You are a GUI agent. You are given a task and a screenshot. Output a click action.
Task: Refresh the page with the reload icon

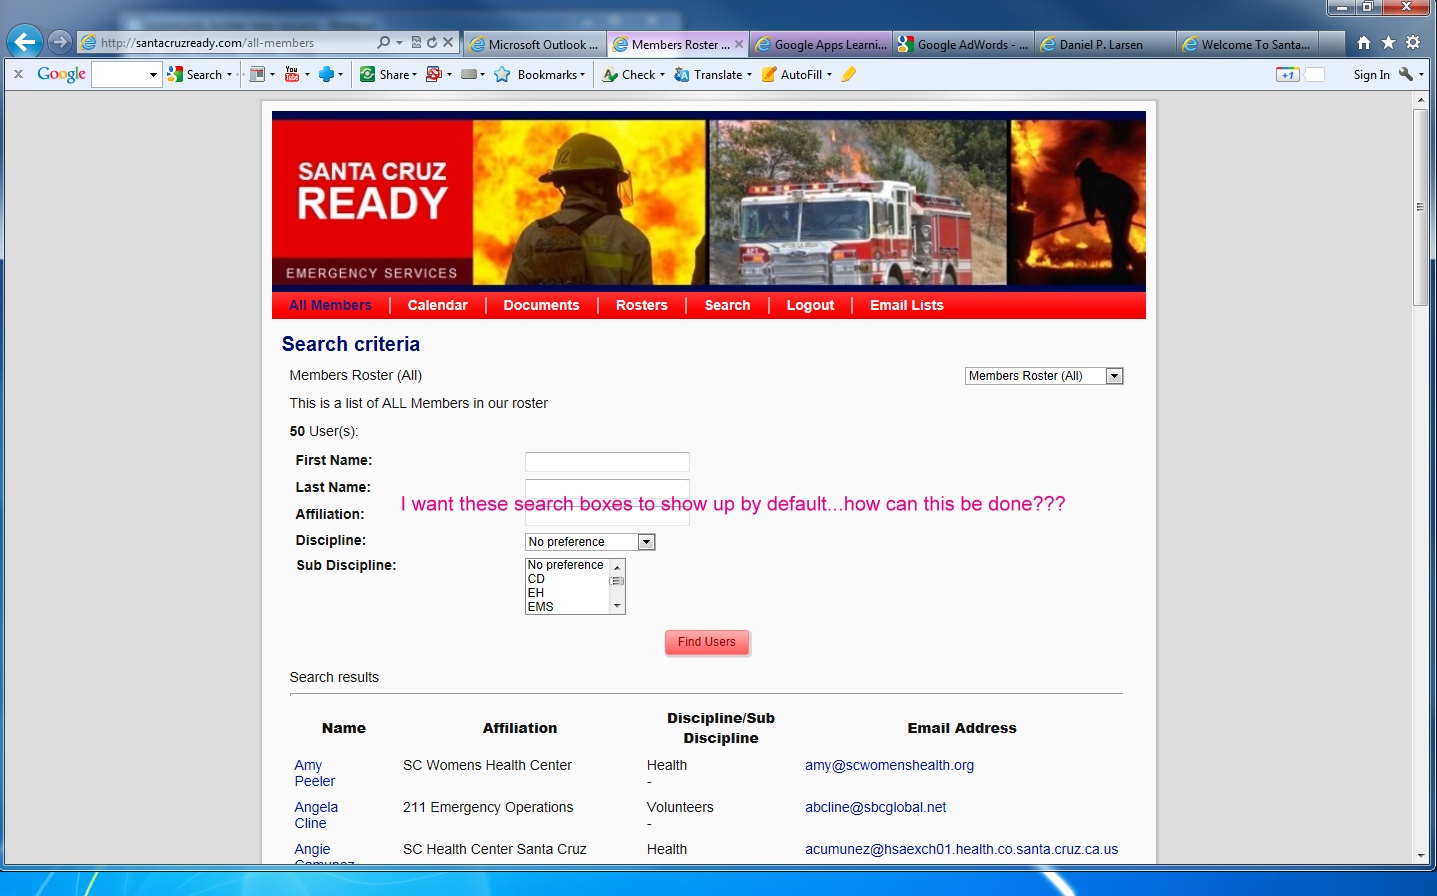tap(432, 43)
